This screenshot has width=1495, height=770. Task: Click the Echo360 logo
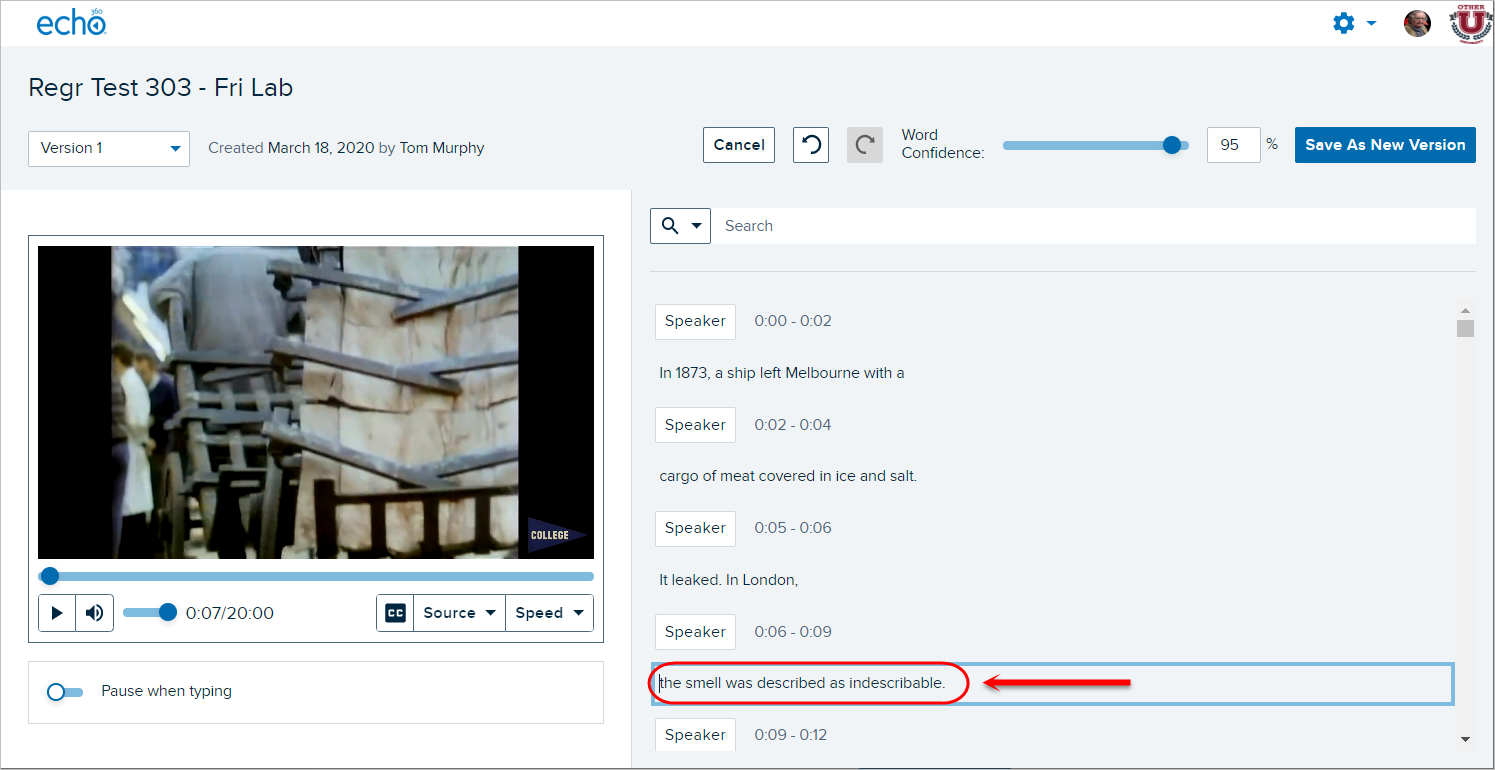(71, 23)
